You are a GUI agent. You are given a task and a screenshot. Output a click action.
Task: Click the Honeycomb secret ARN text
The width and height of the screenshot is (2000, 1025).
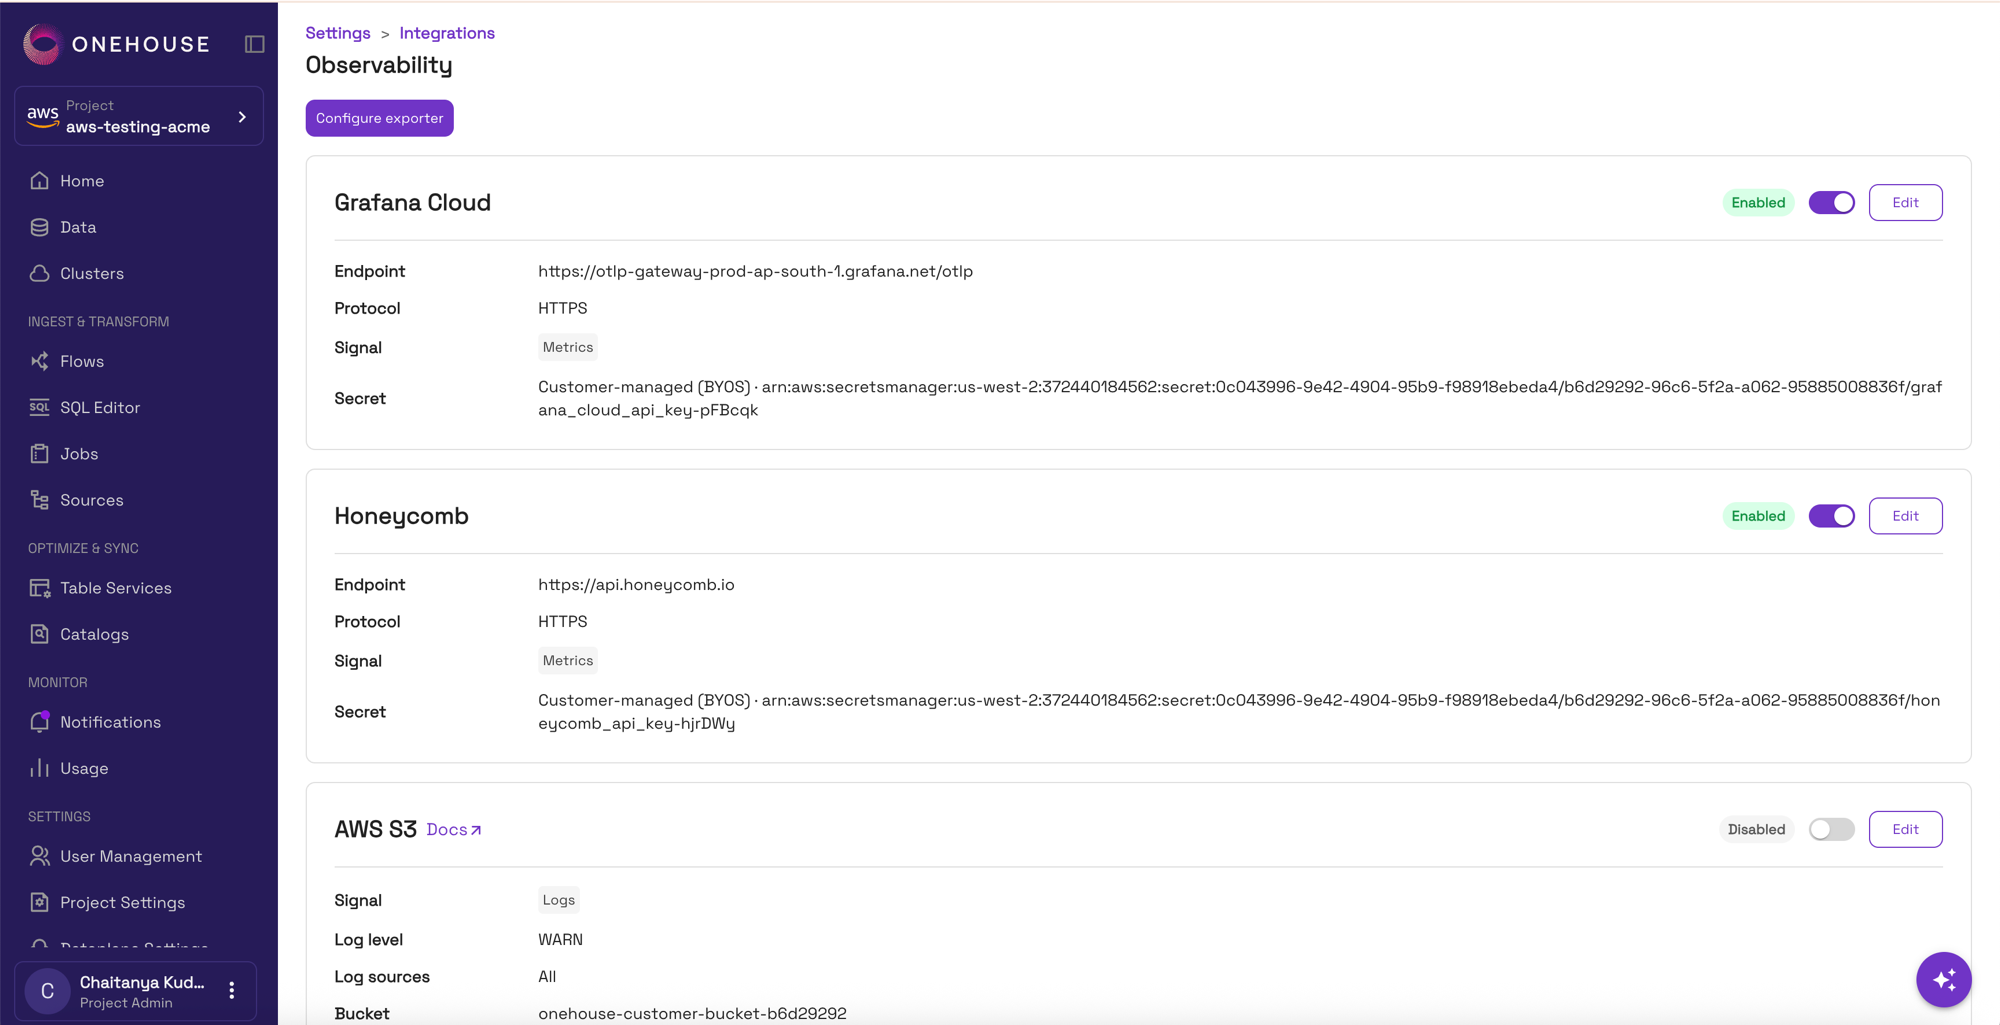1240,711
